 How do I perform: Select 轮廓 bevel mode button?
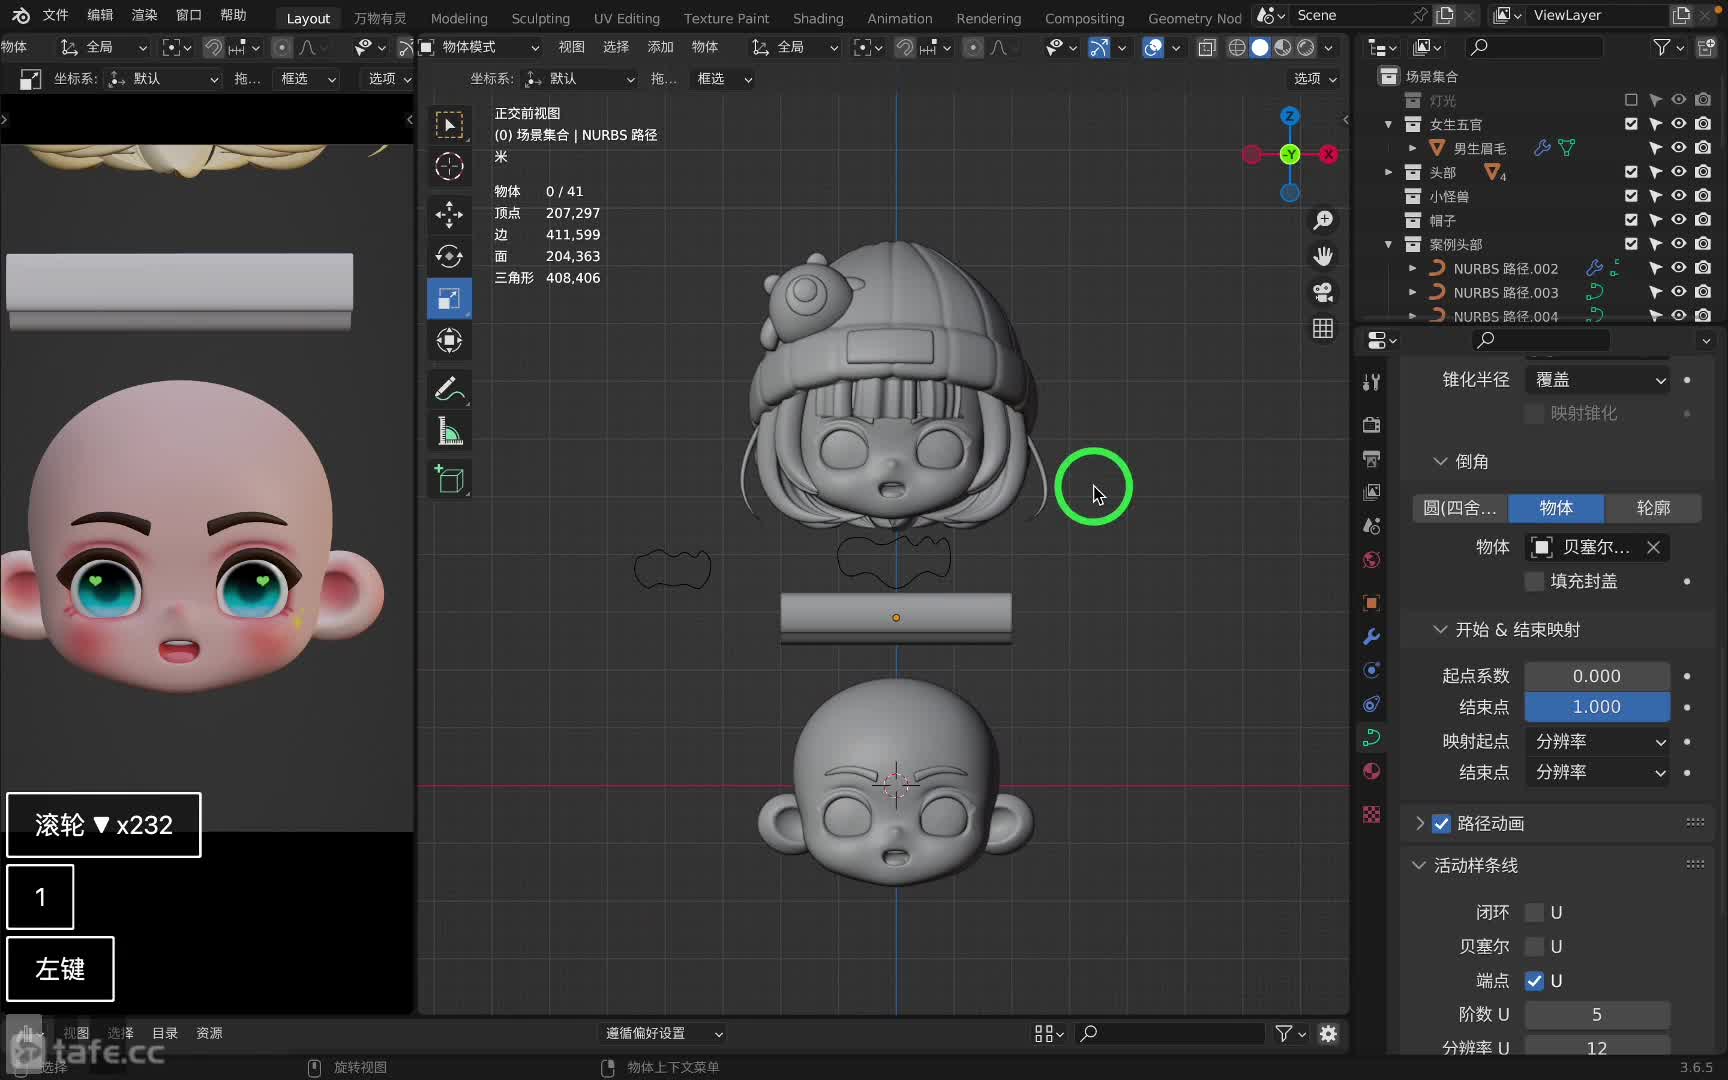[x=1653, y=508]
